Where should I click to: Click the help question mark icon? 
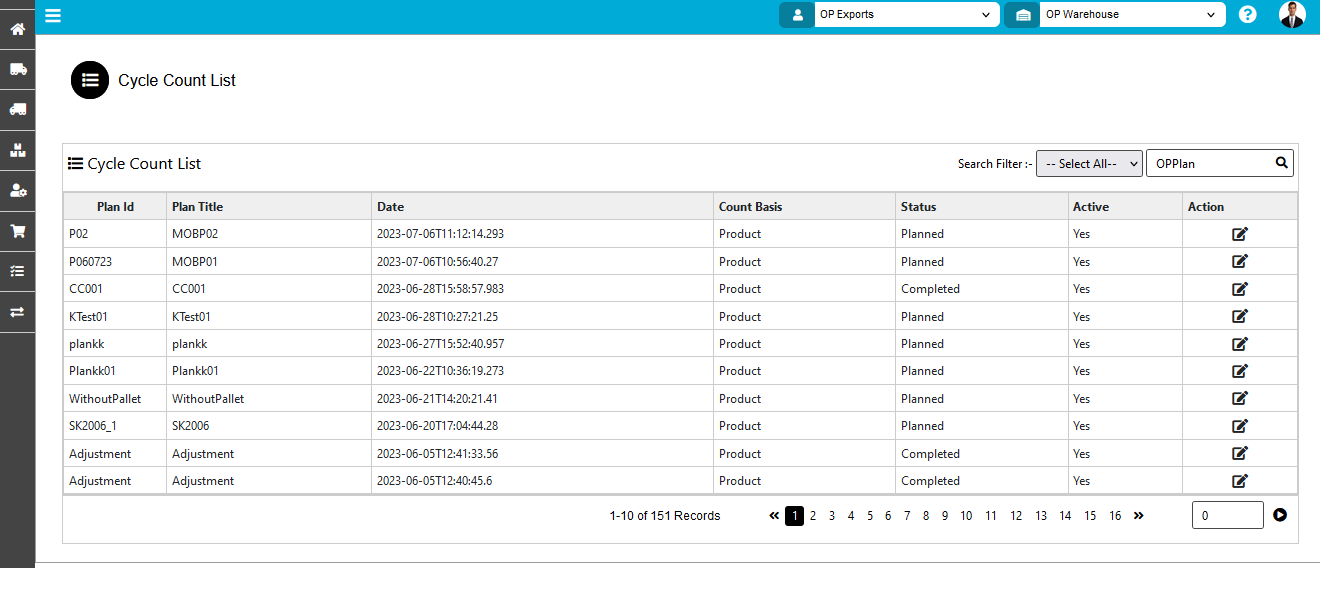click(x=1247, y=15)
